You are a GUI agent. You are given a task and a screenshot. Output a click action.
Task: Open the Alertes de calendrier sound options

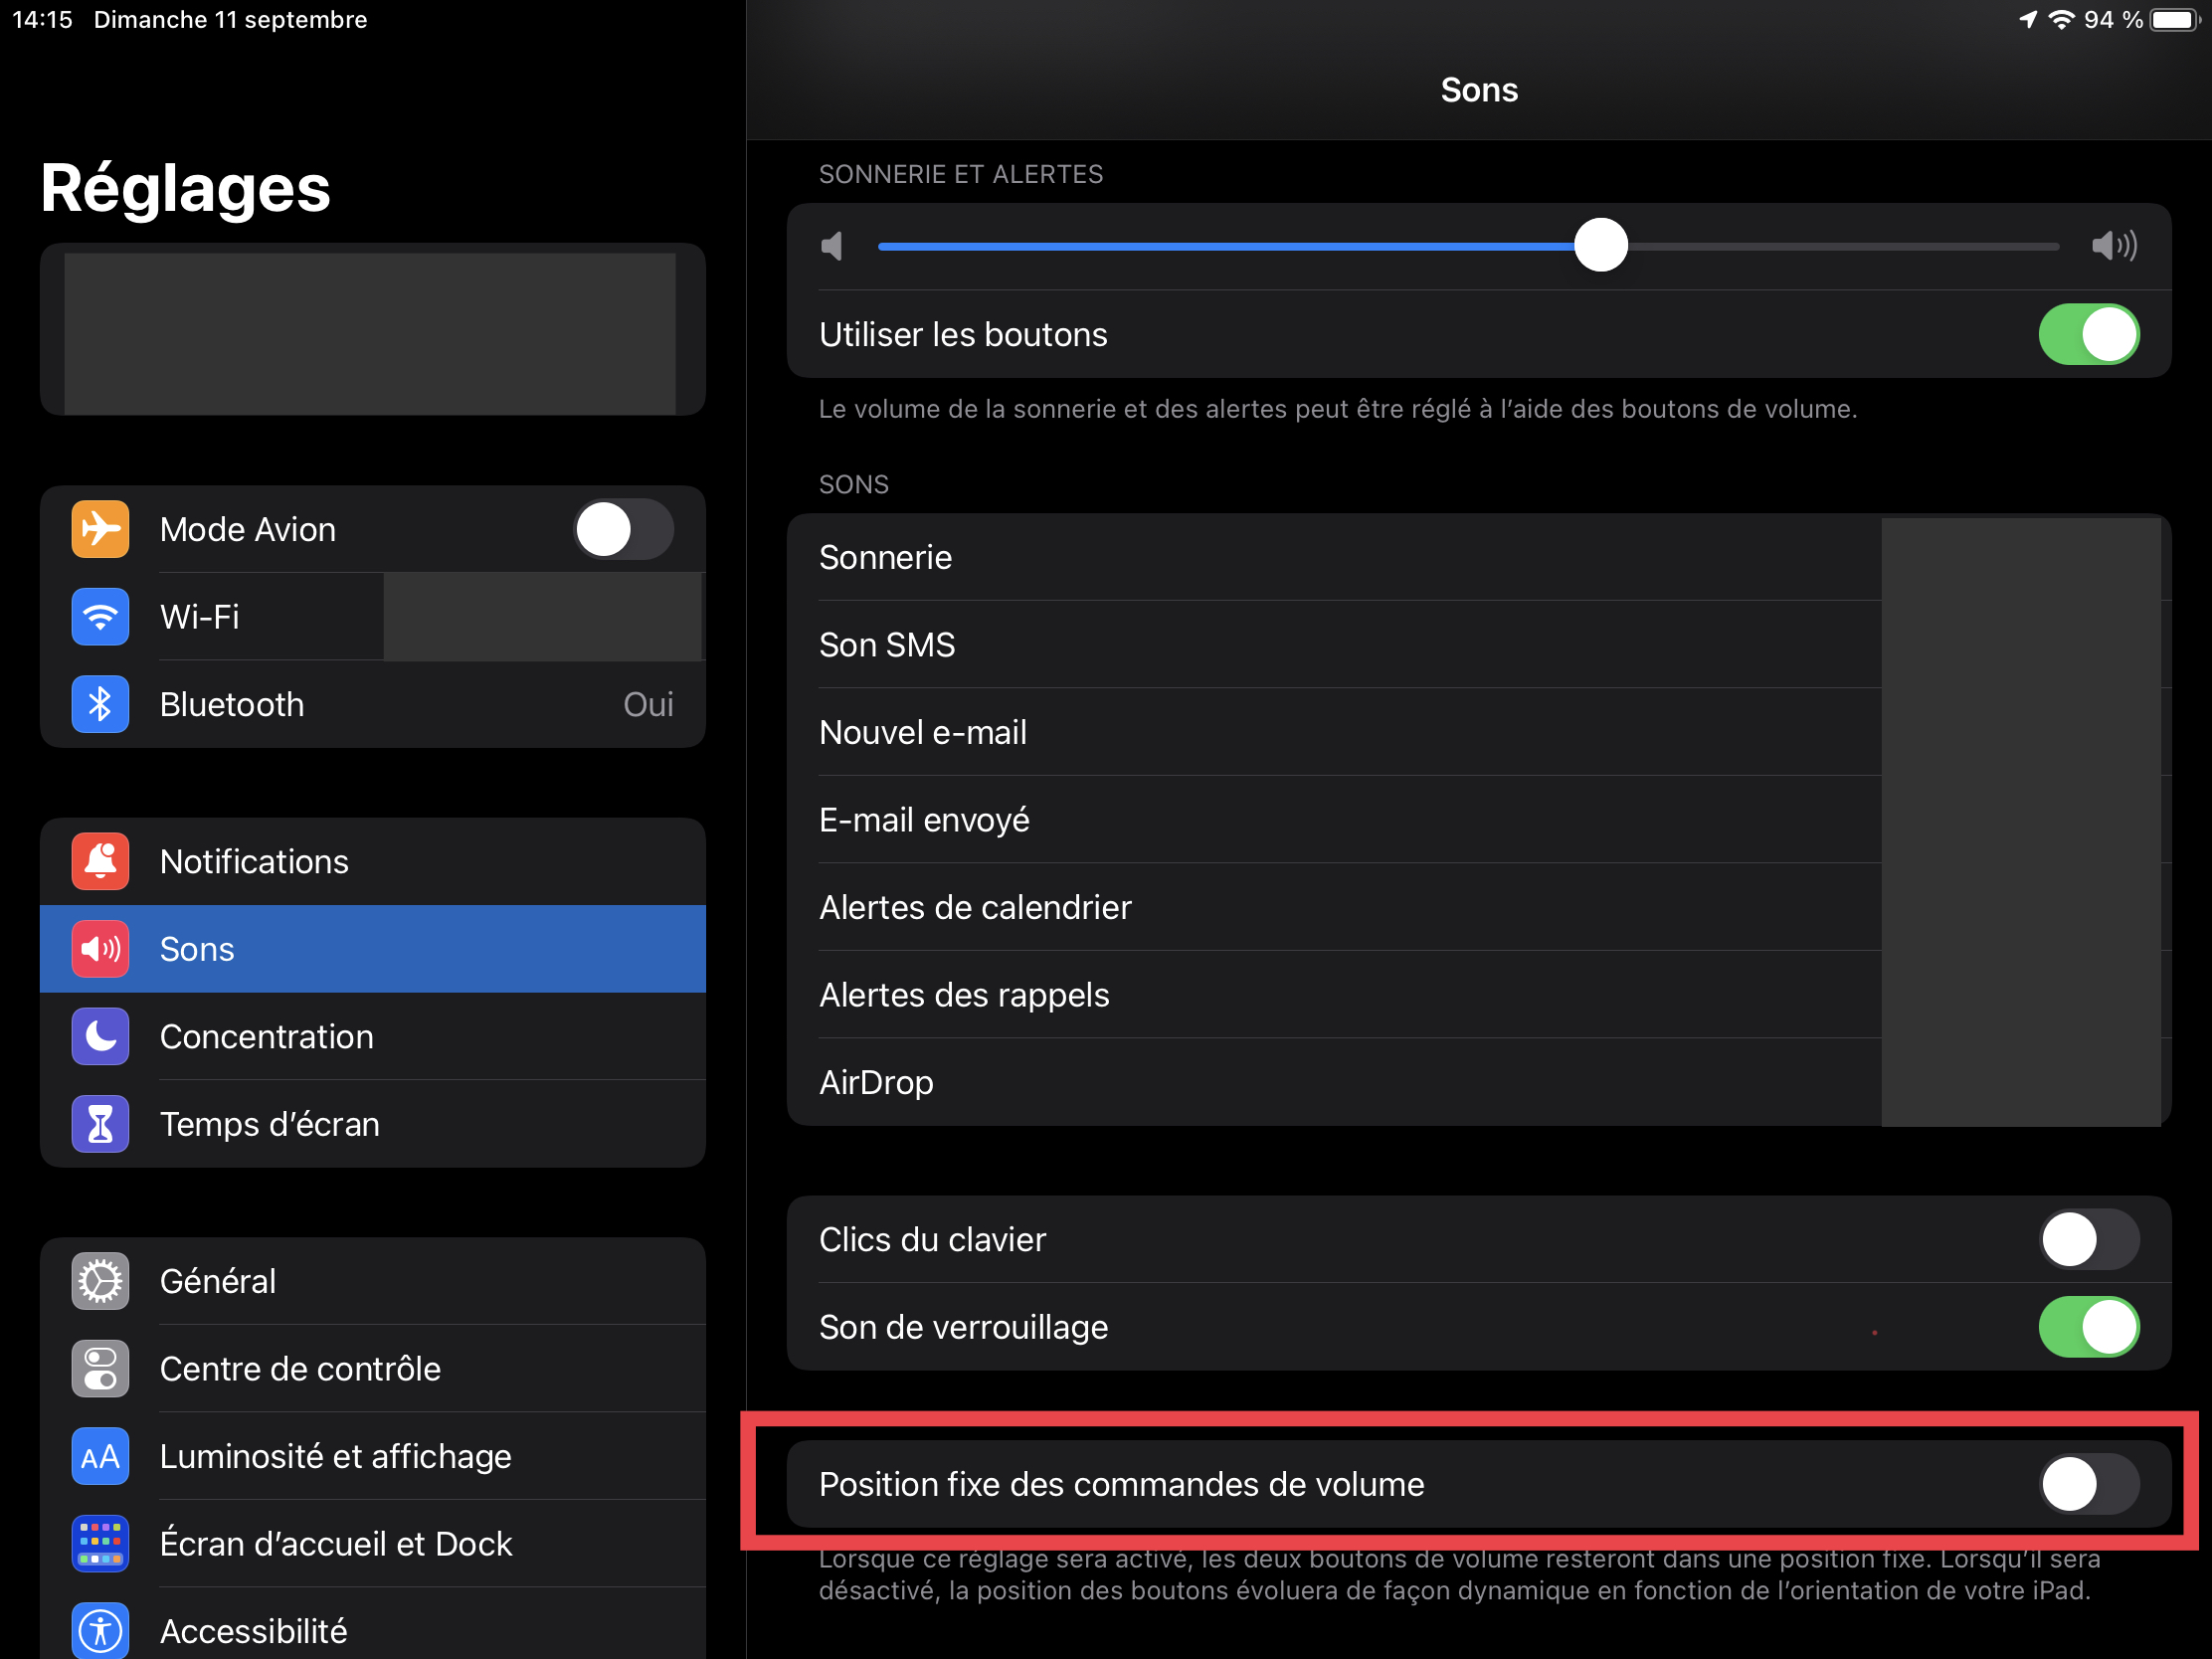tap(1340, 907)
